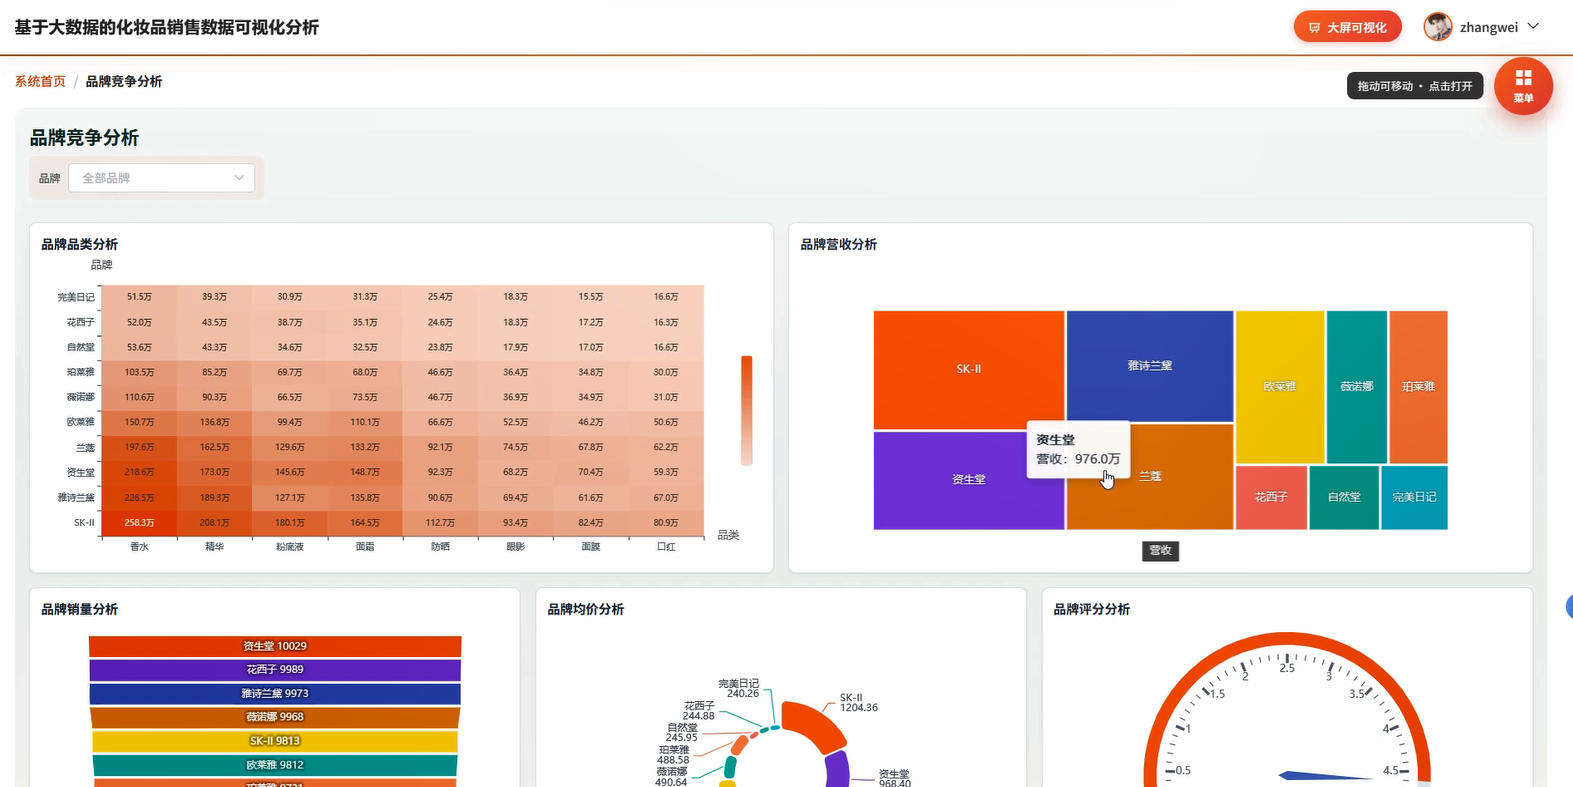
Task: Click the 品牌品类分析 panel title
Action: (79, 245)
